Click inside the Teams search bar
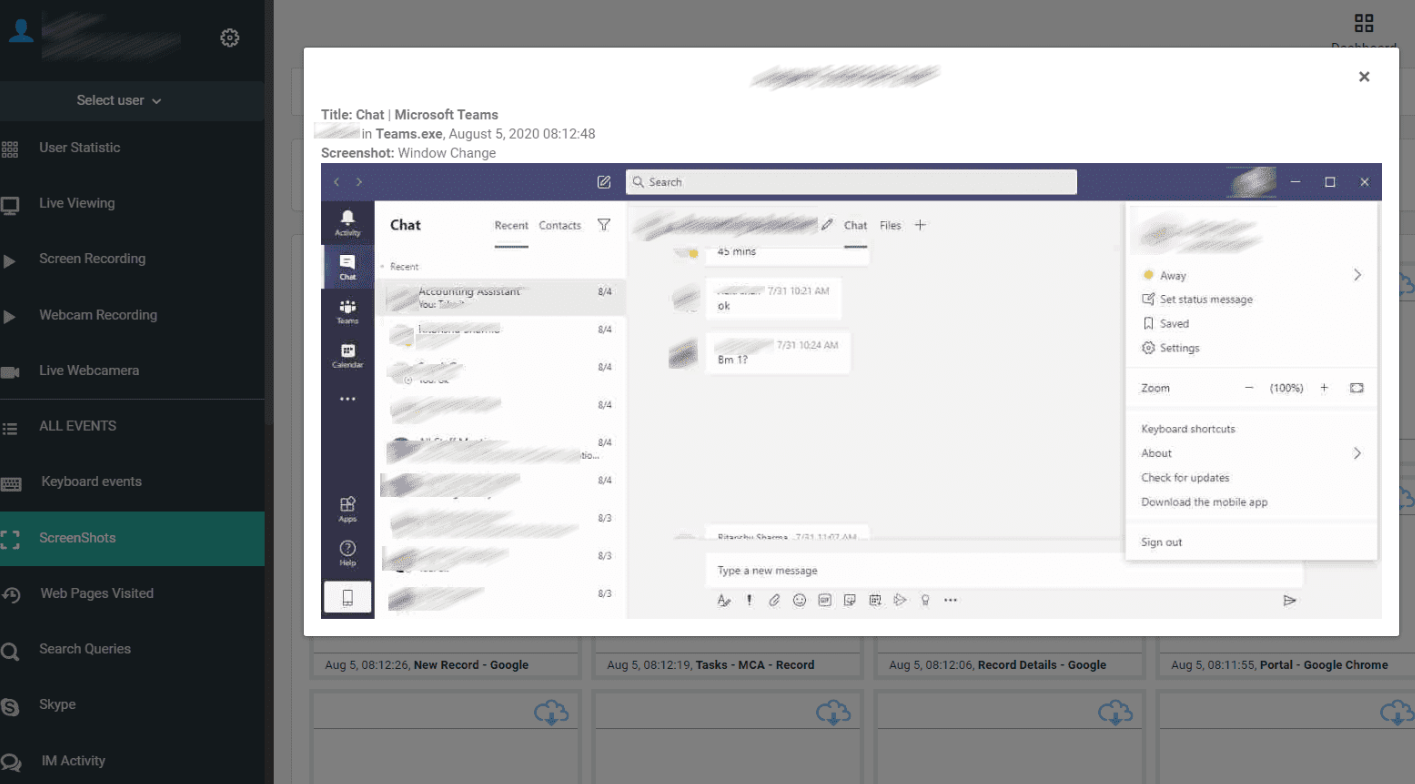 coord(850,181)
